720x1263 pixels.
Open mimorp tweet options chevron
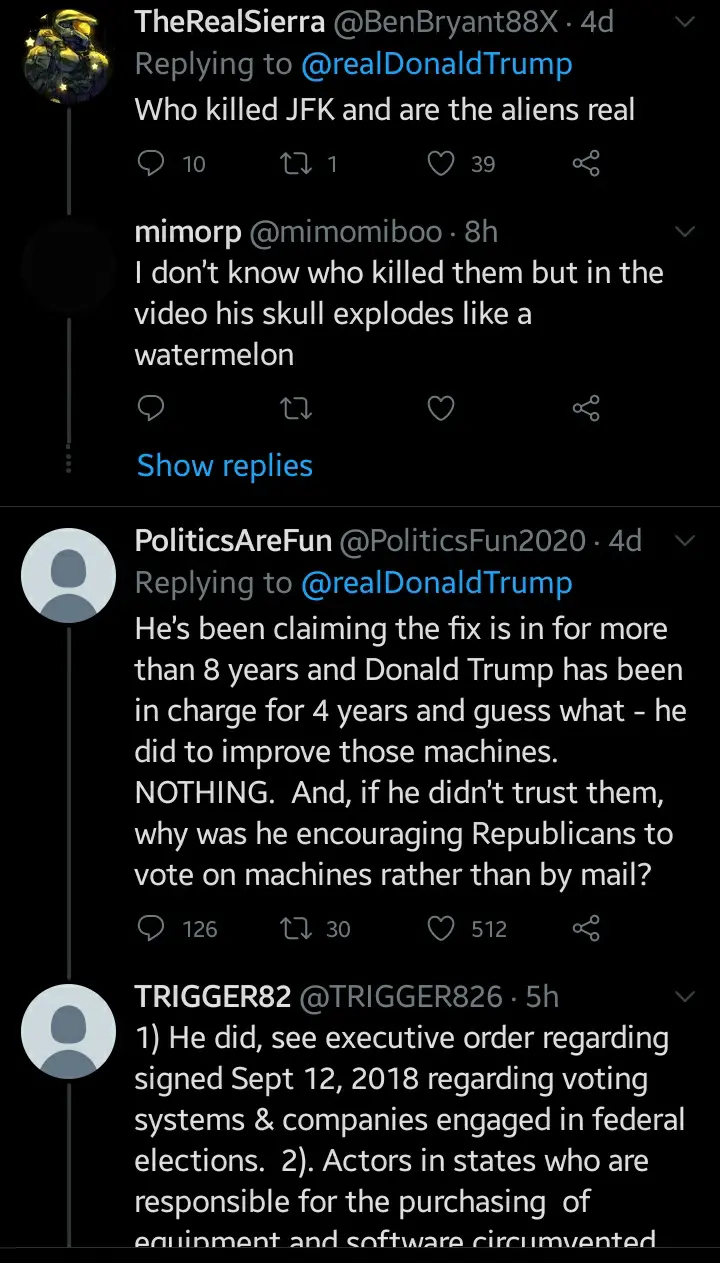click(x=685, y=232)
